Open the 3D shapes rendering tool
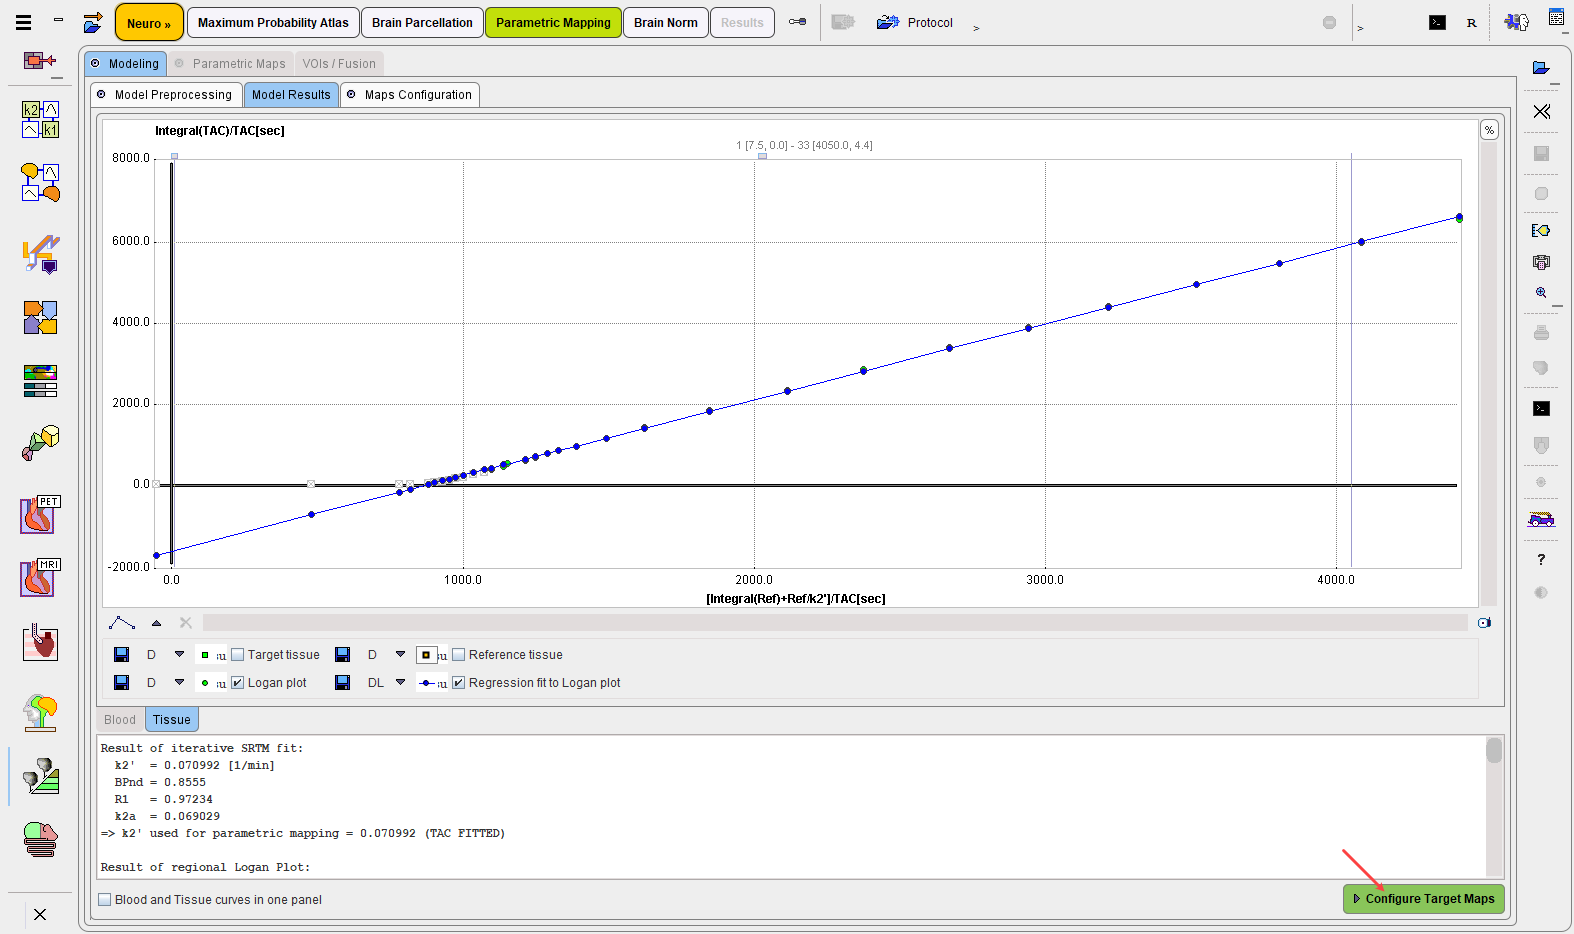Viewport: 1574px width, 934px height. pos(40,443)
